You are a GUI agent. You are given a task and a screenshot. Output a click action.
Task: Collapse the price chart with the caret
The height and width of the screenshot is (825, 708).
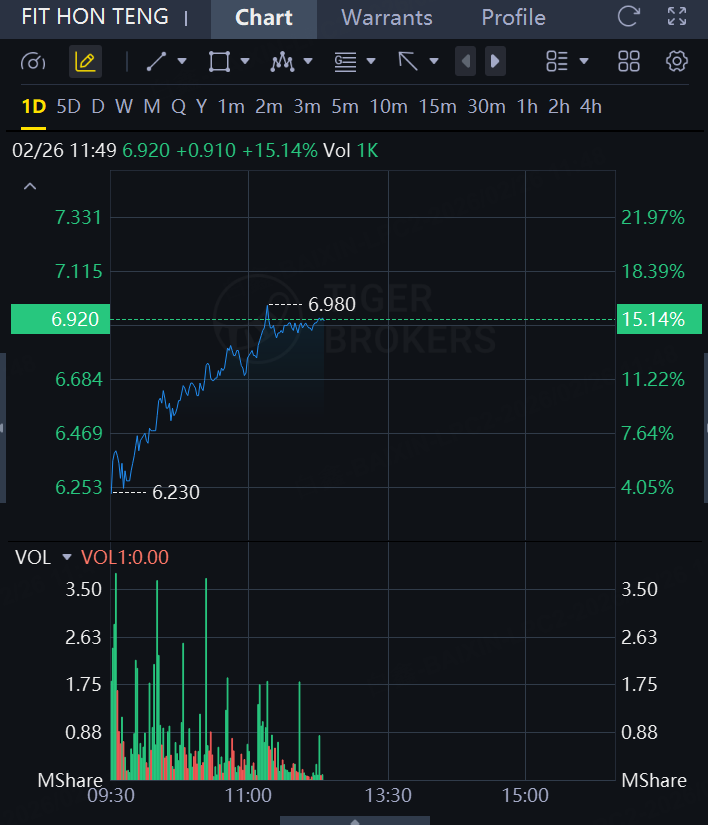30,186
